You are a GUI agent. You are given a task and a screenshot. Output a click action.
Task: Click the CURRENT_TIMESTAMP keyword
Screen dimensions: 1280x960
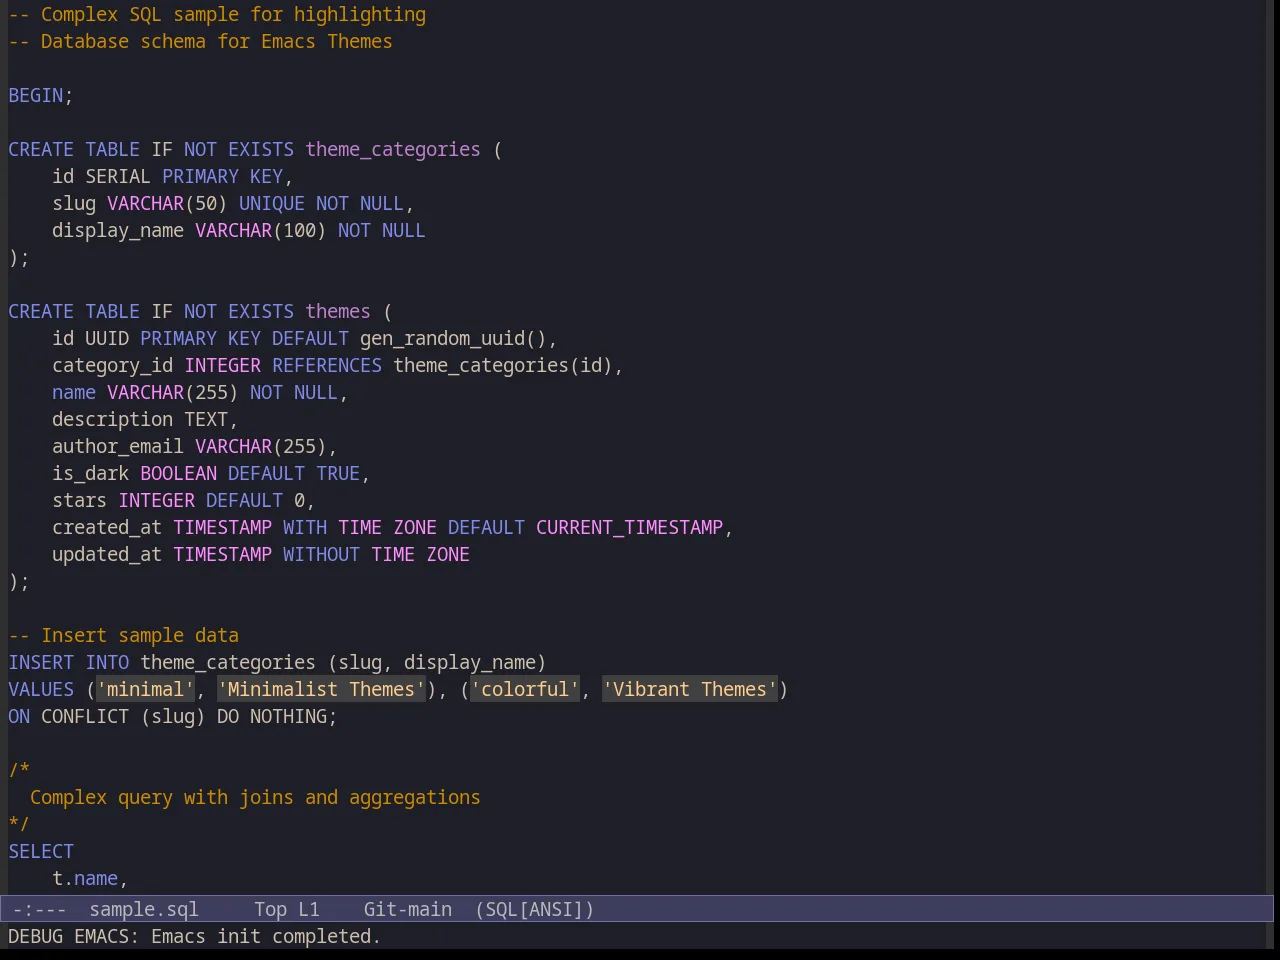click(629, 527)
